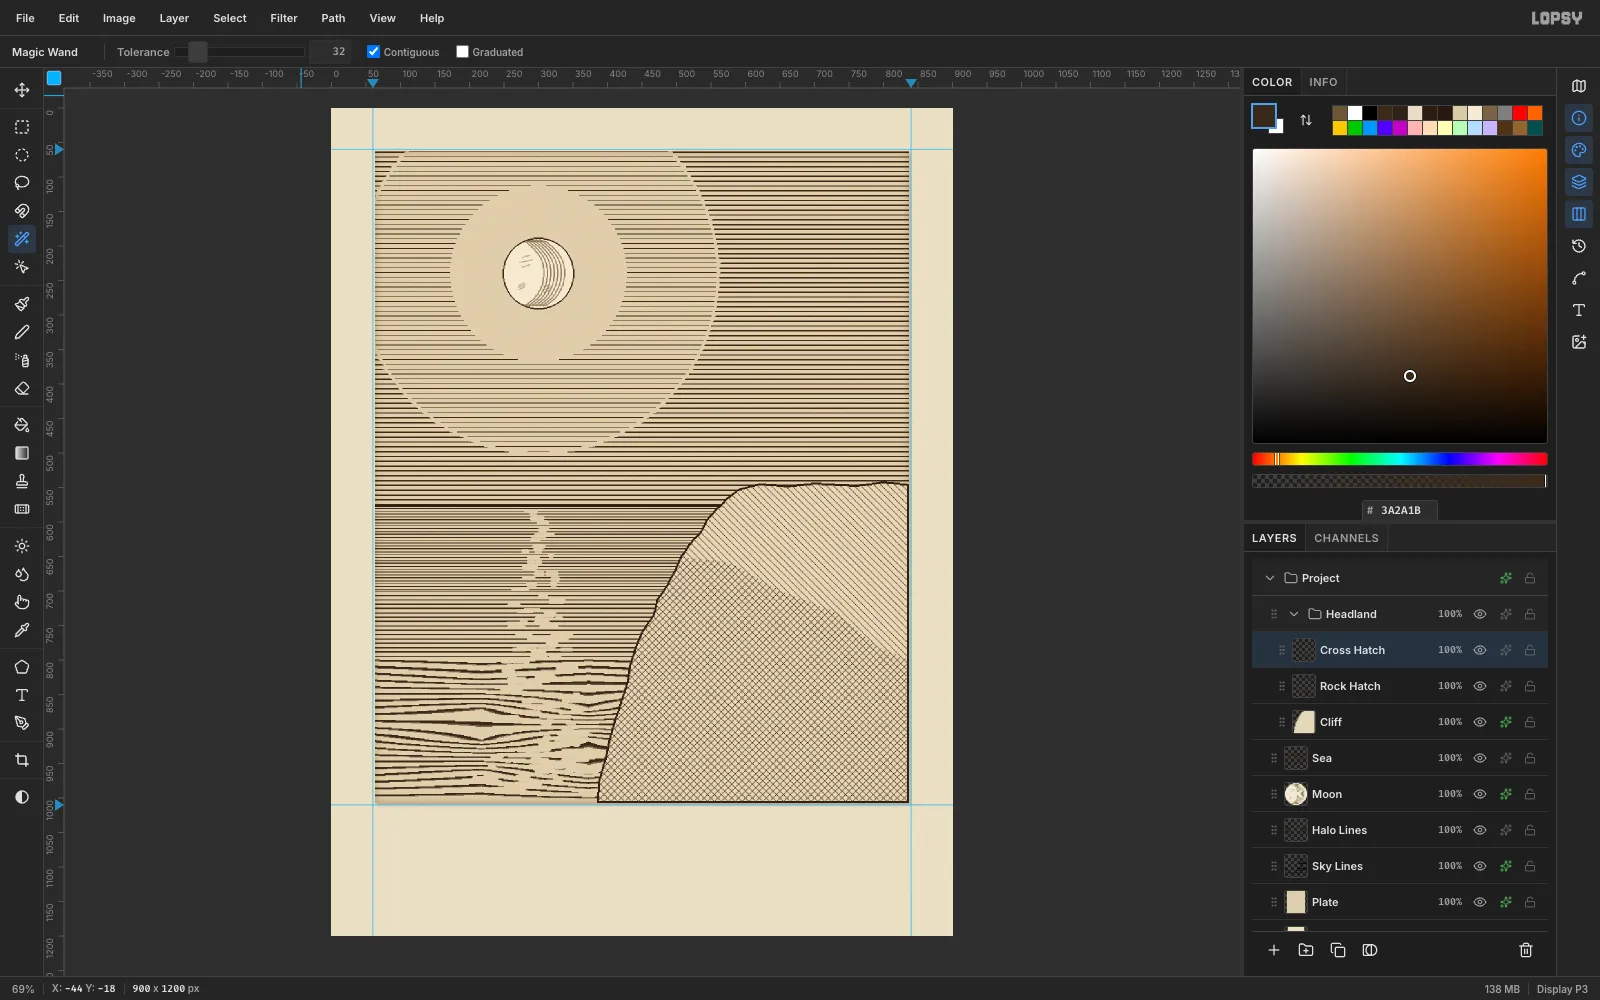Select the Text tool in left toolbar
The width and height of the screenshot is (1600, 1000).
pyautogui.click(x=22, y=695)
